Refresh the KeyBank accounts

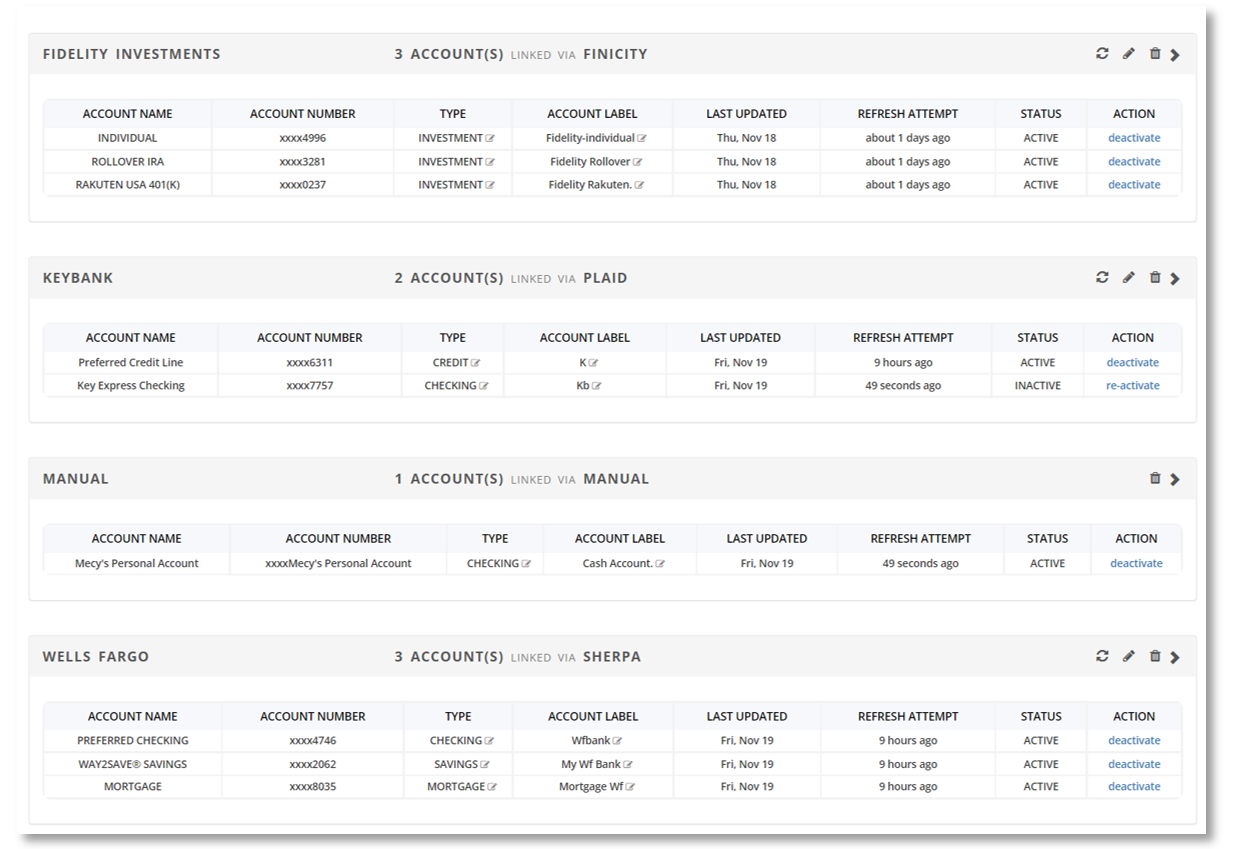(x=1102, y=278)
